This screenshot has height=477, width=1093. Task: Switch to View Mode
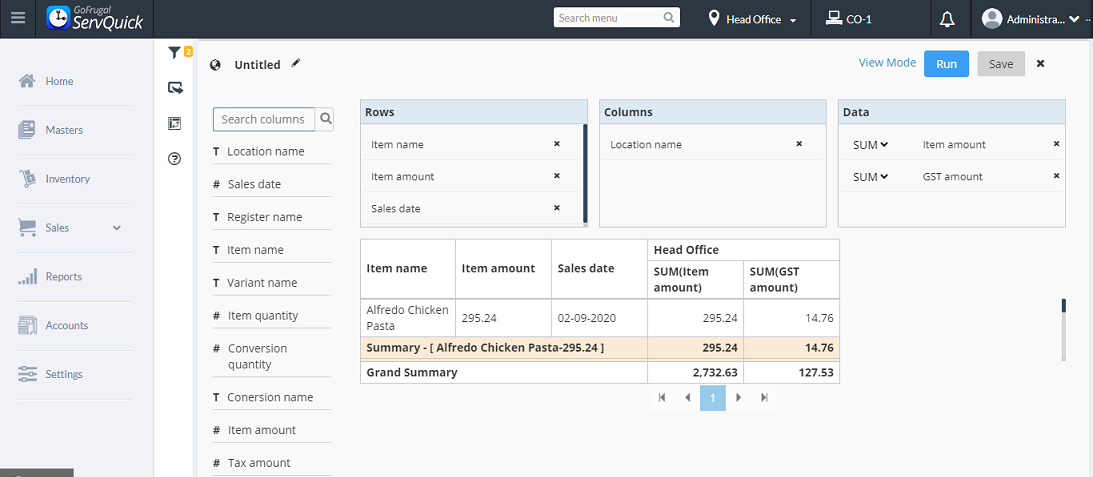(x=887, y=63)
